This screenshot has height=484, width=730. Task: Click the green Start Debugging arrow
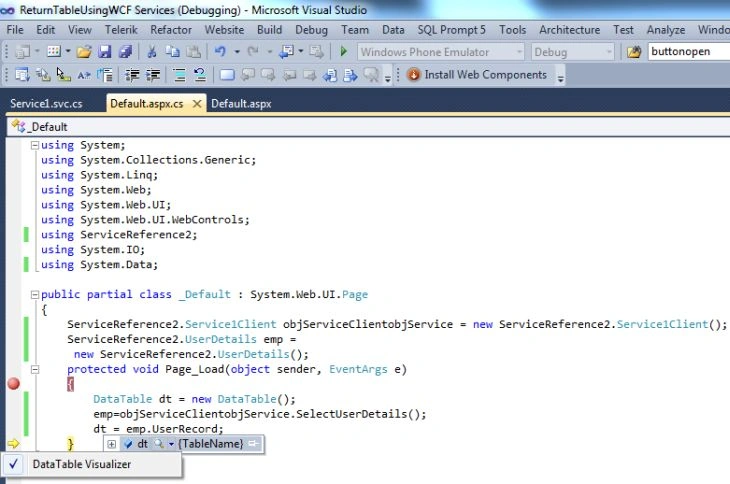point(344,51)
